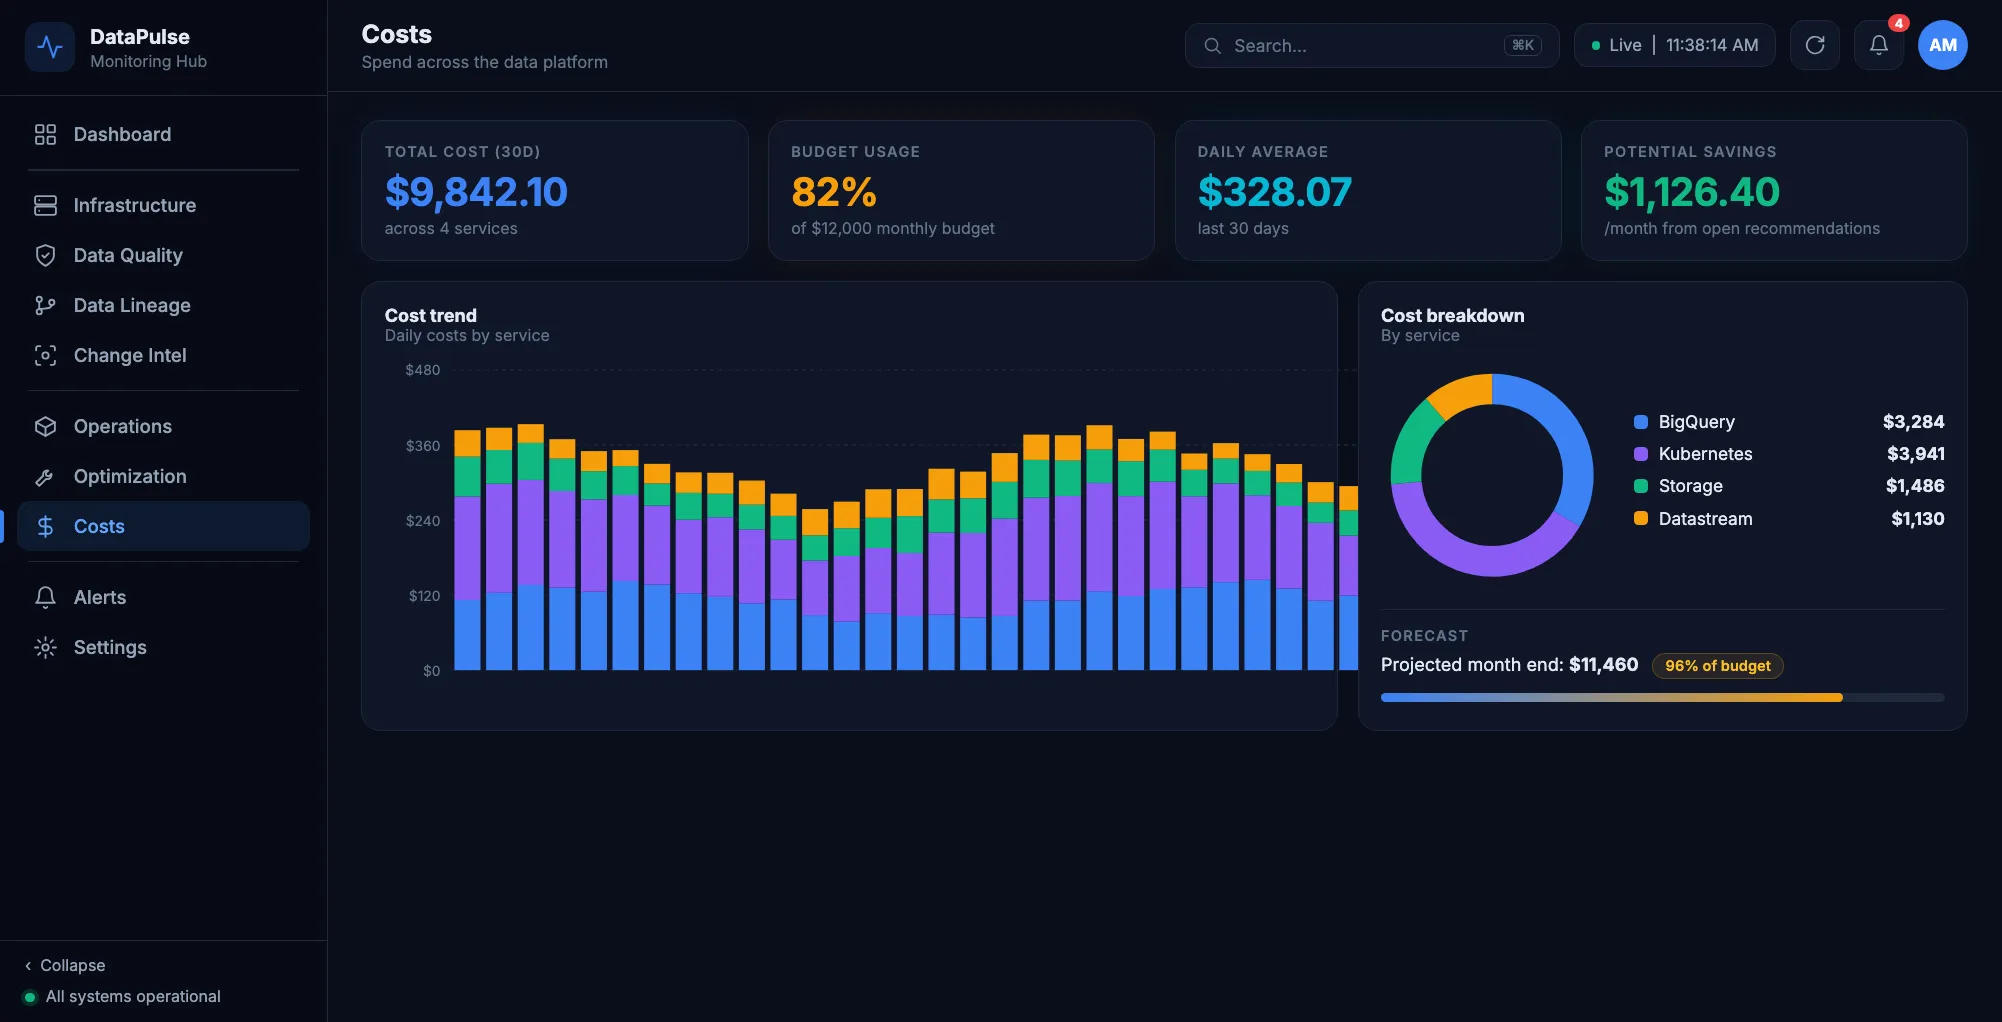Click the refresh icon in header
This screenshot has height=1022, width=2002.
(1815, 45)
